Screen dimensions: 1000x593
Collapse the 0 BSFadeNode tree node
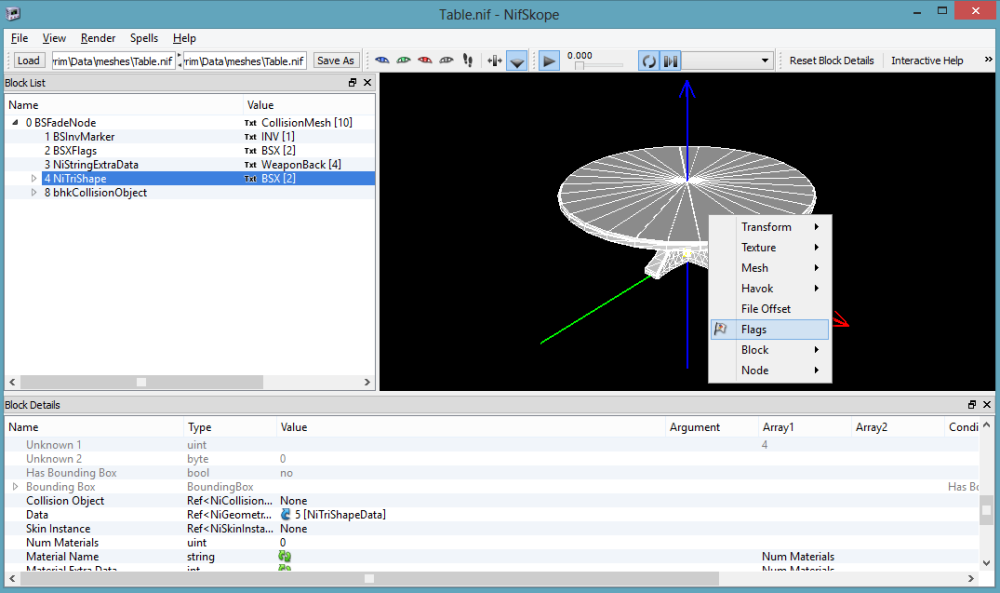pos(15,122)
